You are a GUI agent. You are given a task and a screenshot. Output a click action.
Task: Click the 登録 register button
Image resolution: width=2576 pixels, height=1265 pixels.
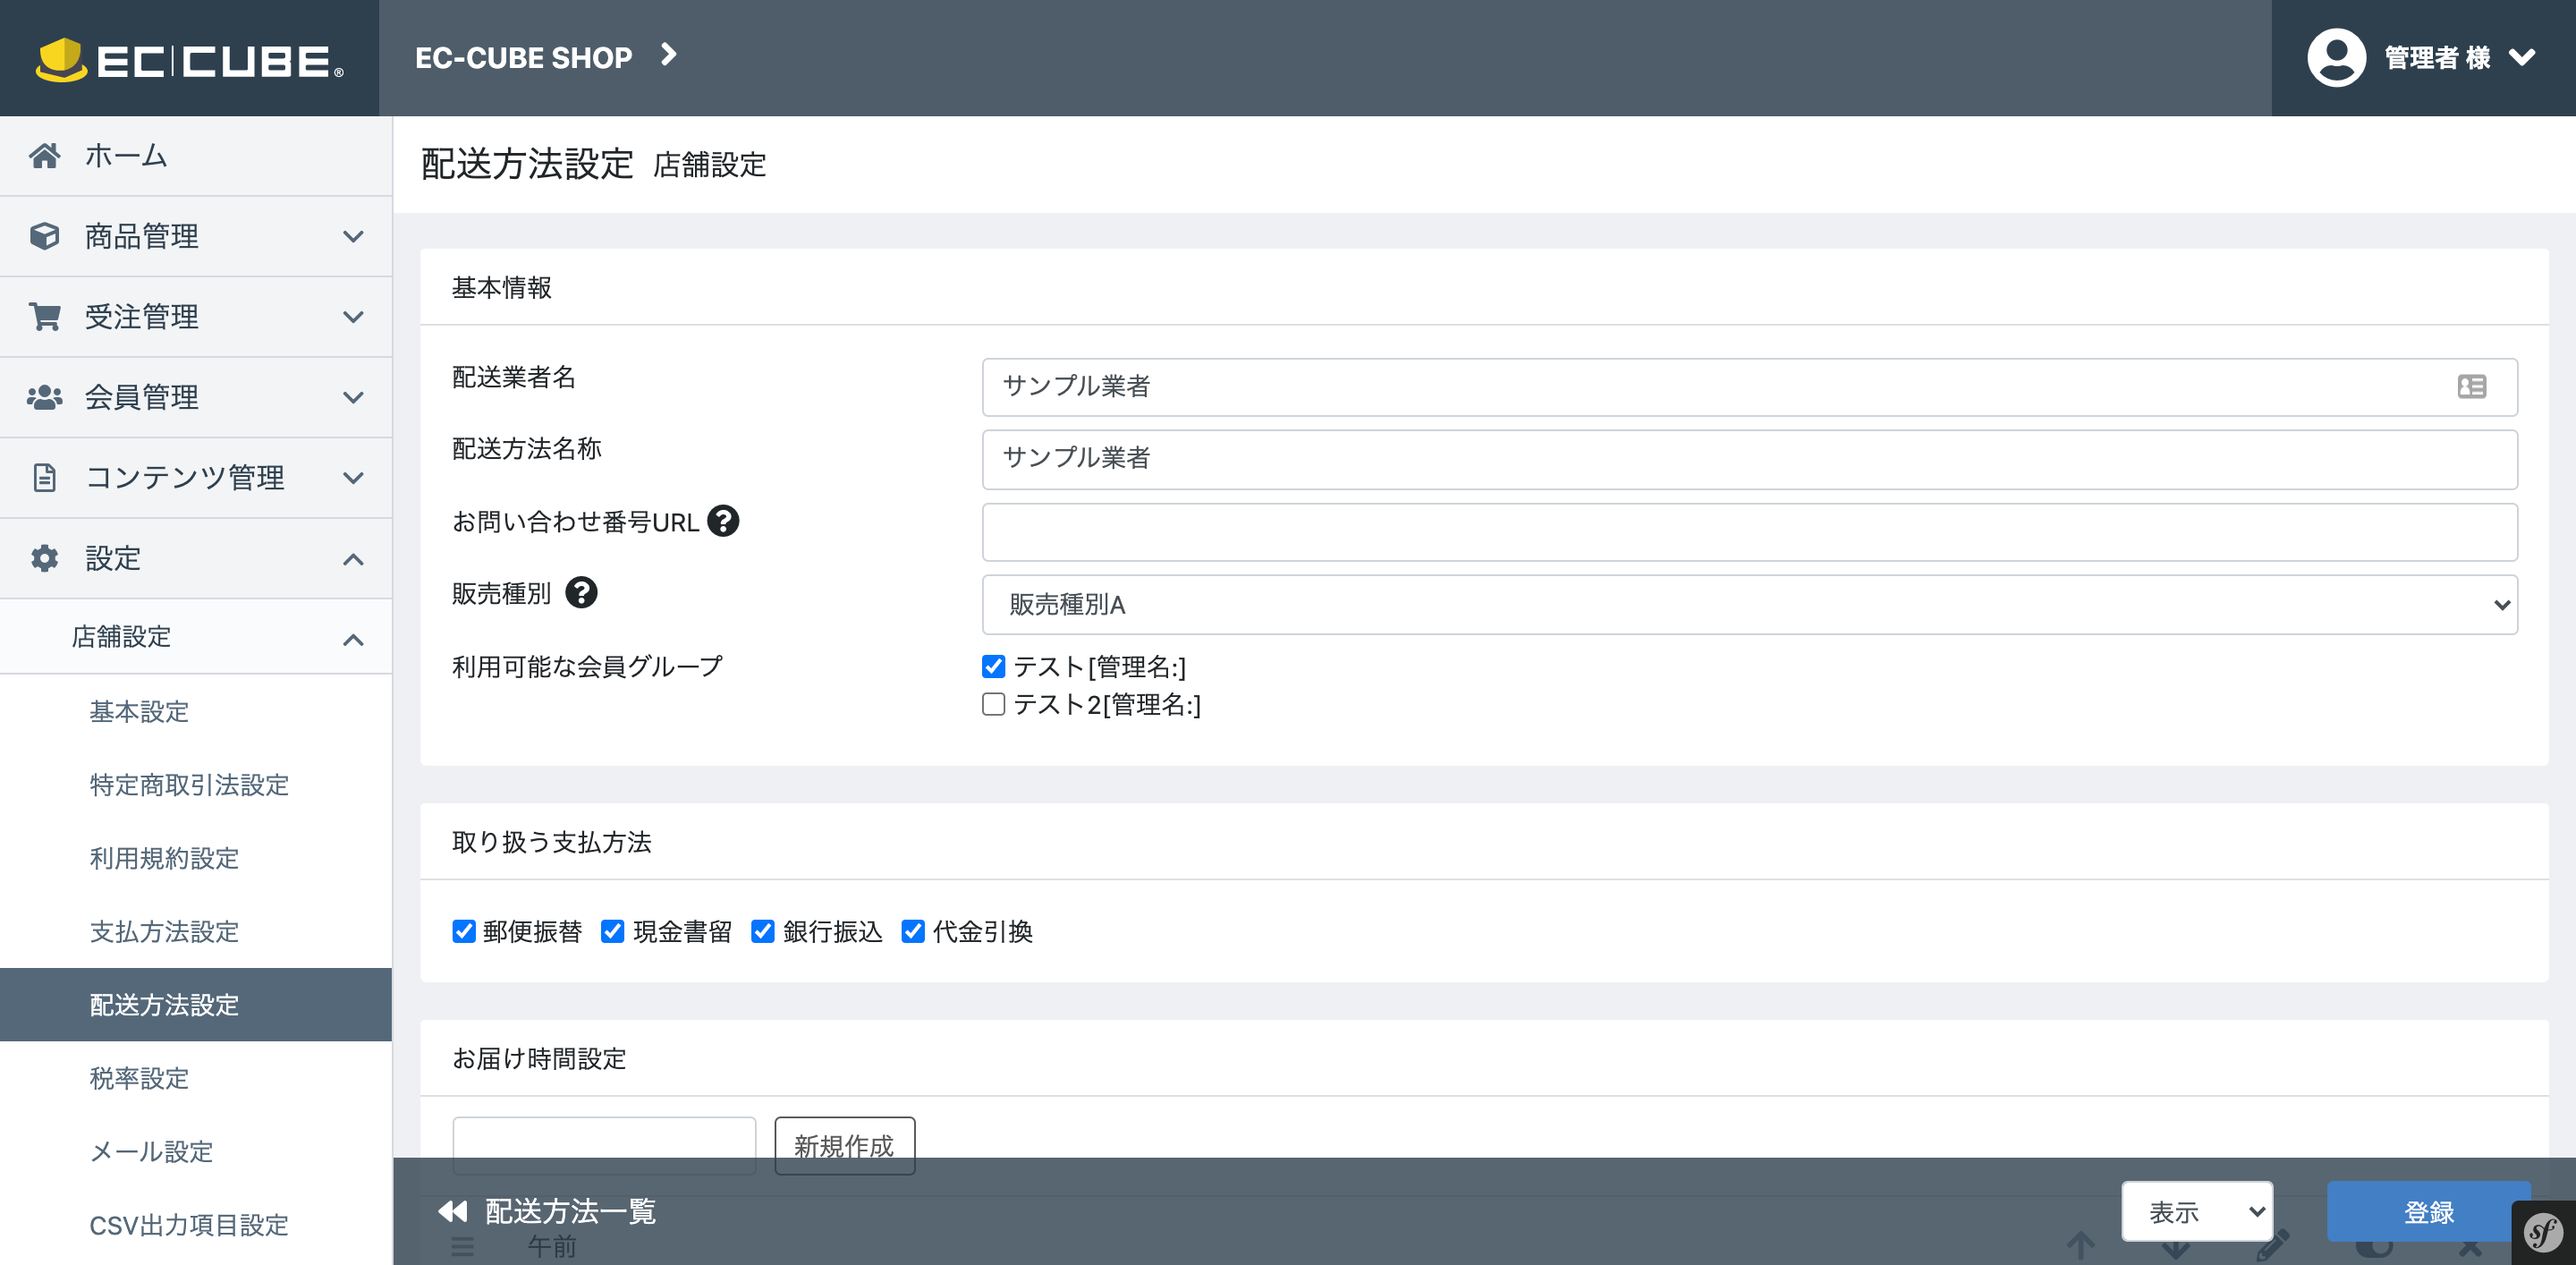click(x=2428, y=1211)
